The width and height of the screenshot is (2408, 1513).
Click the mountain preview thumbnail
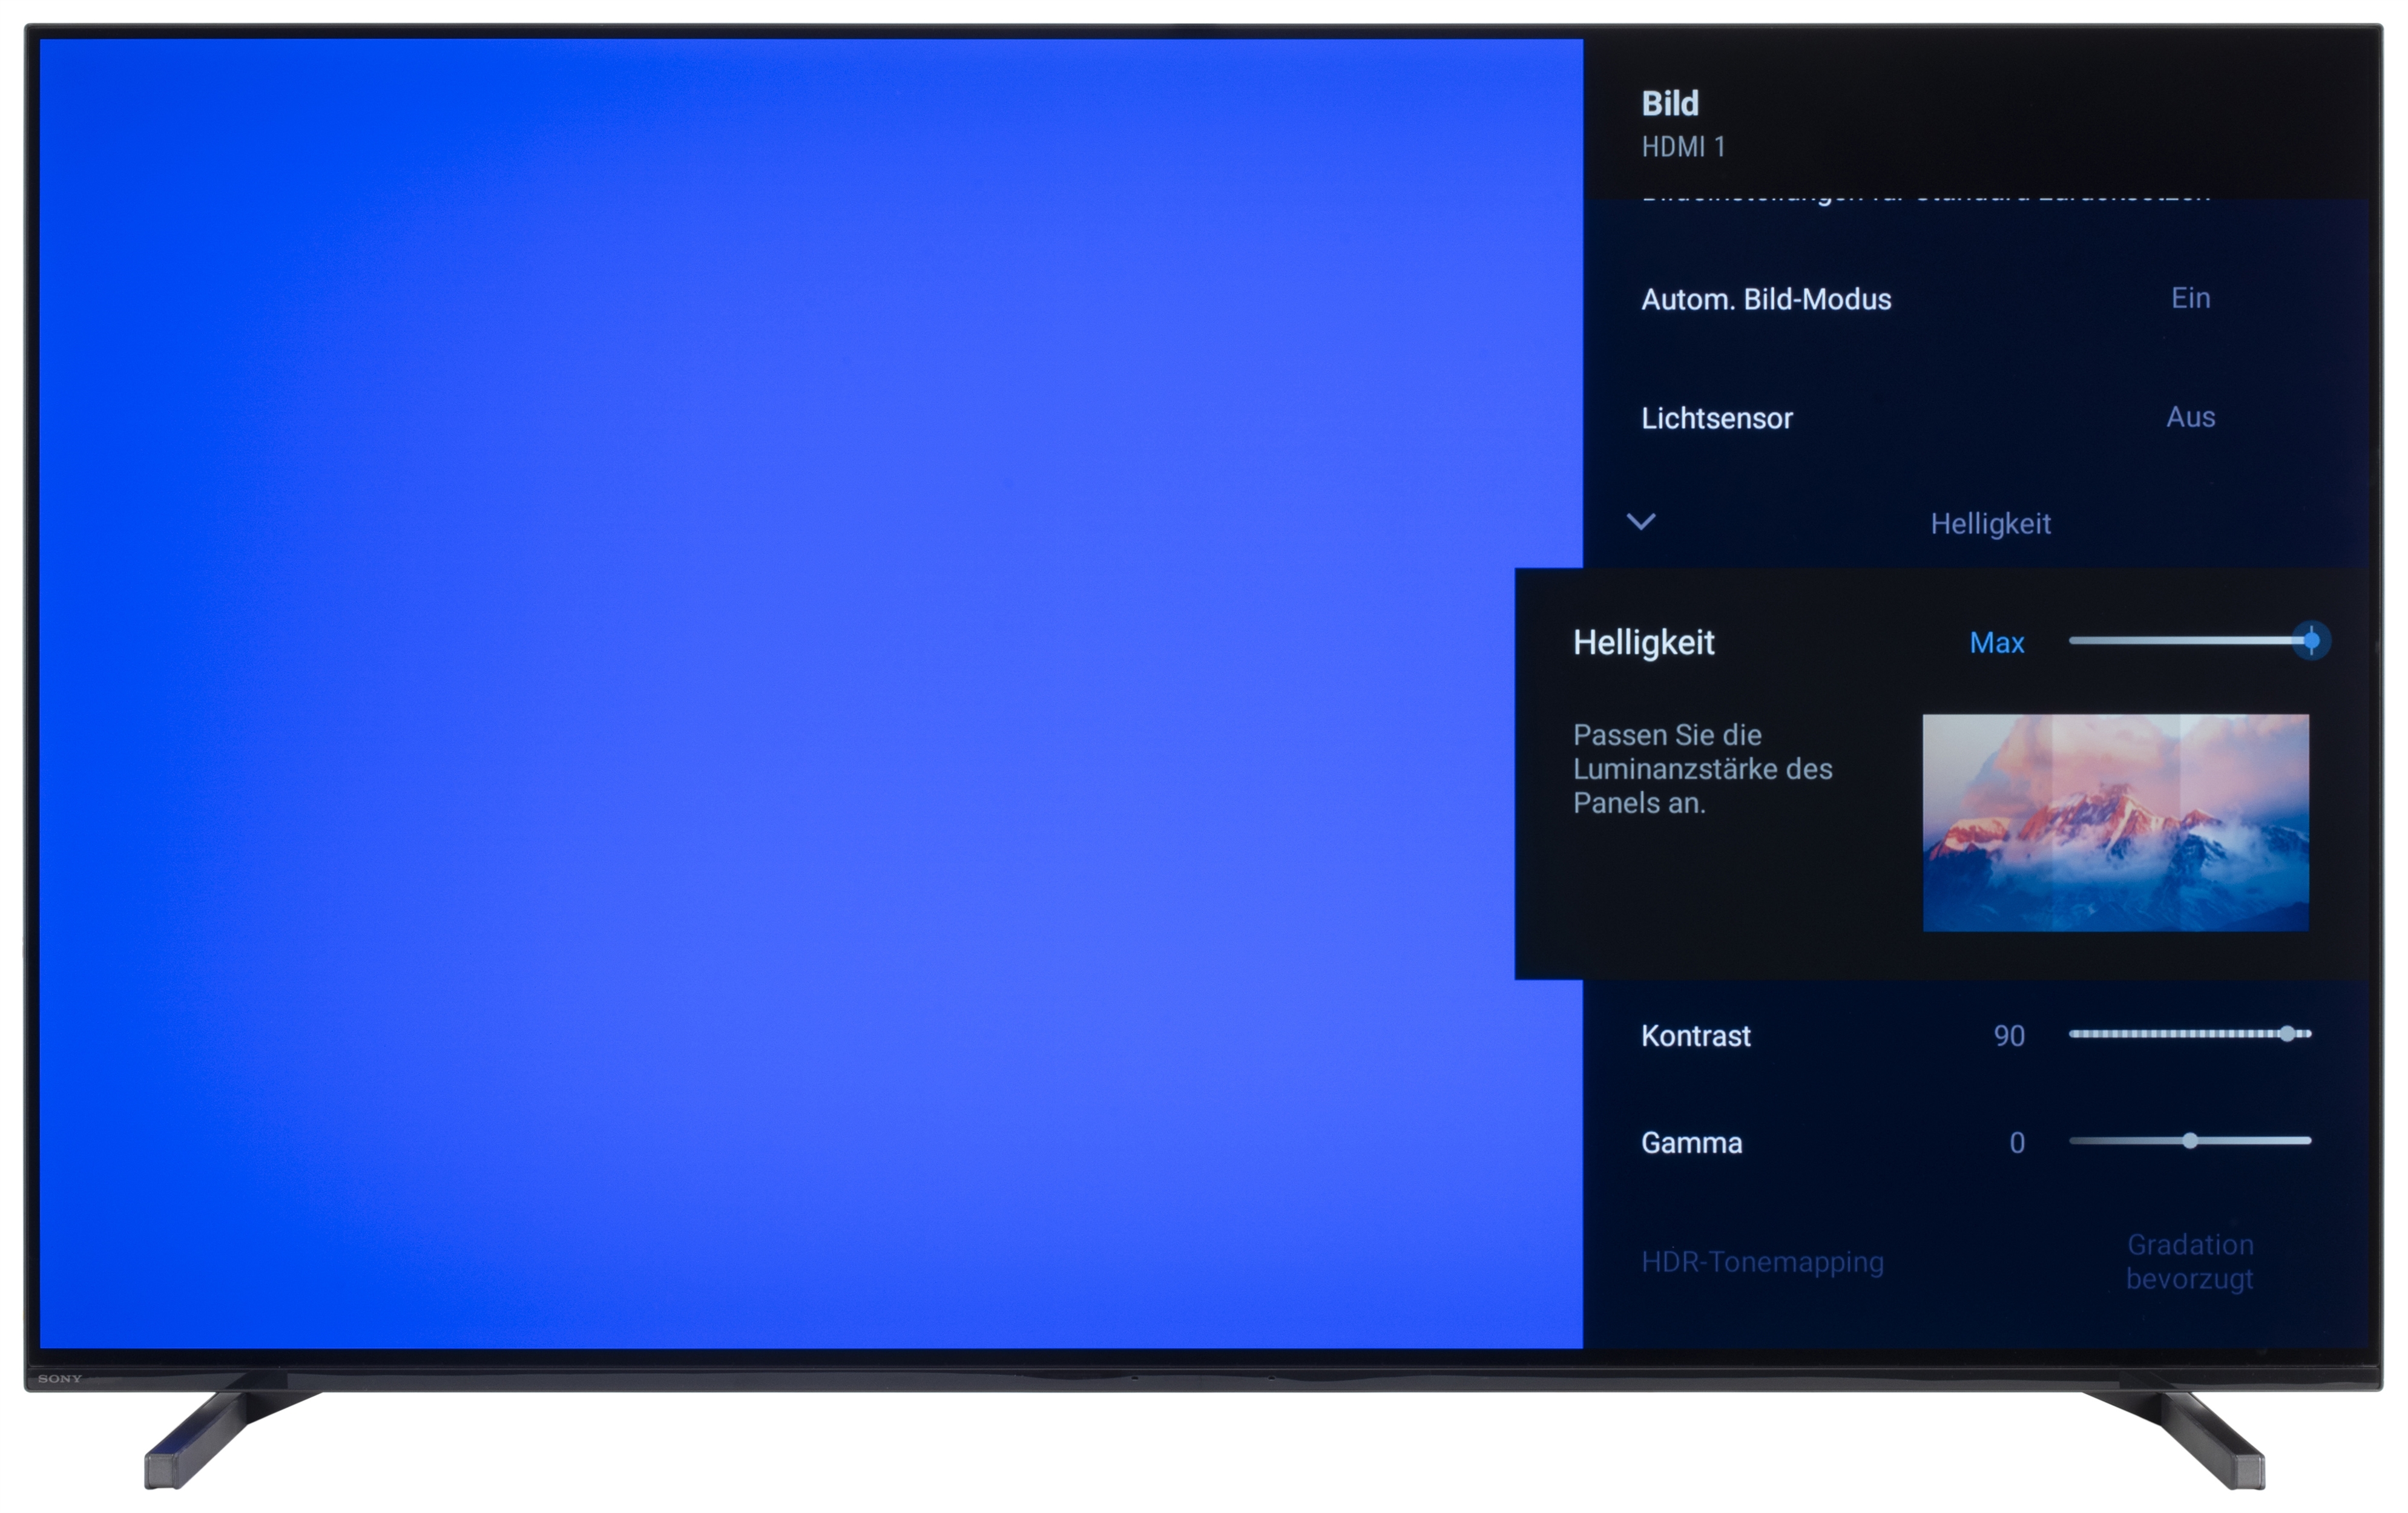coord(2115,822)
